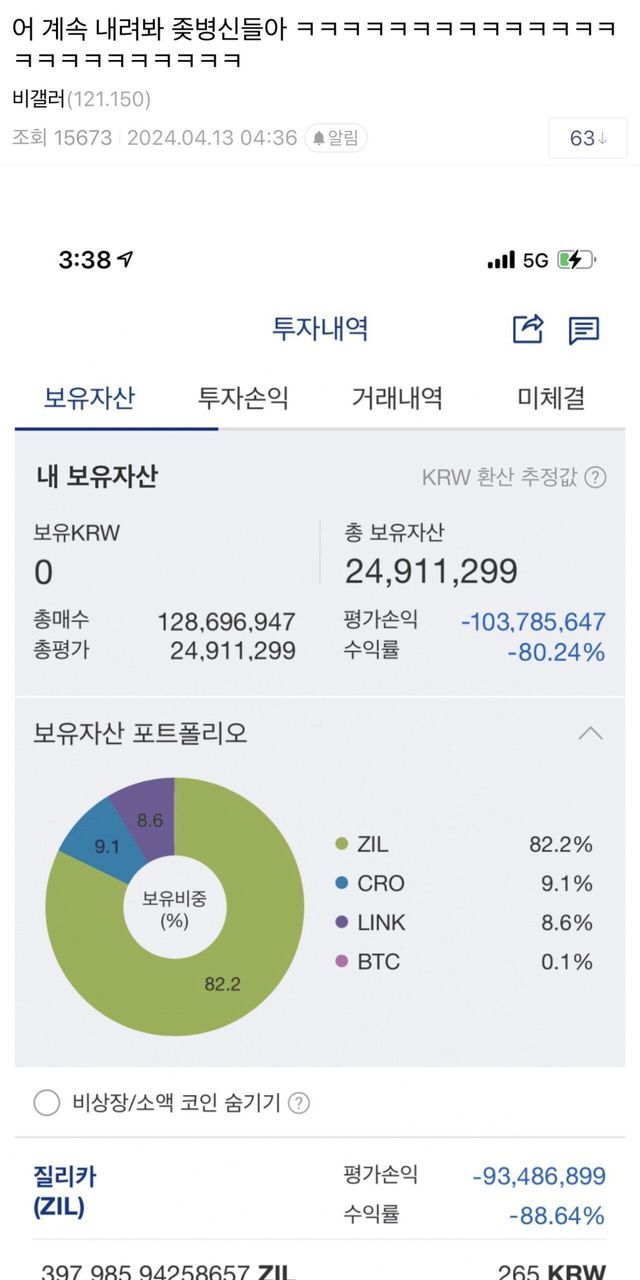Open the chat message icon

pyautogui.click(x=584, y=330)
